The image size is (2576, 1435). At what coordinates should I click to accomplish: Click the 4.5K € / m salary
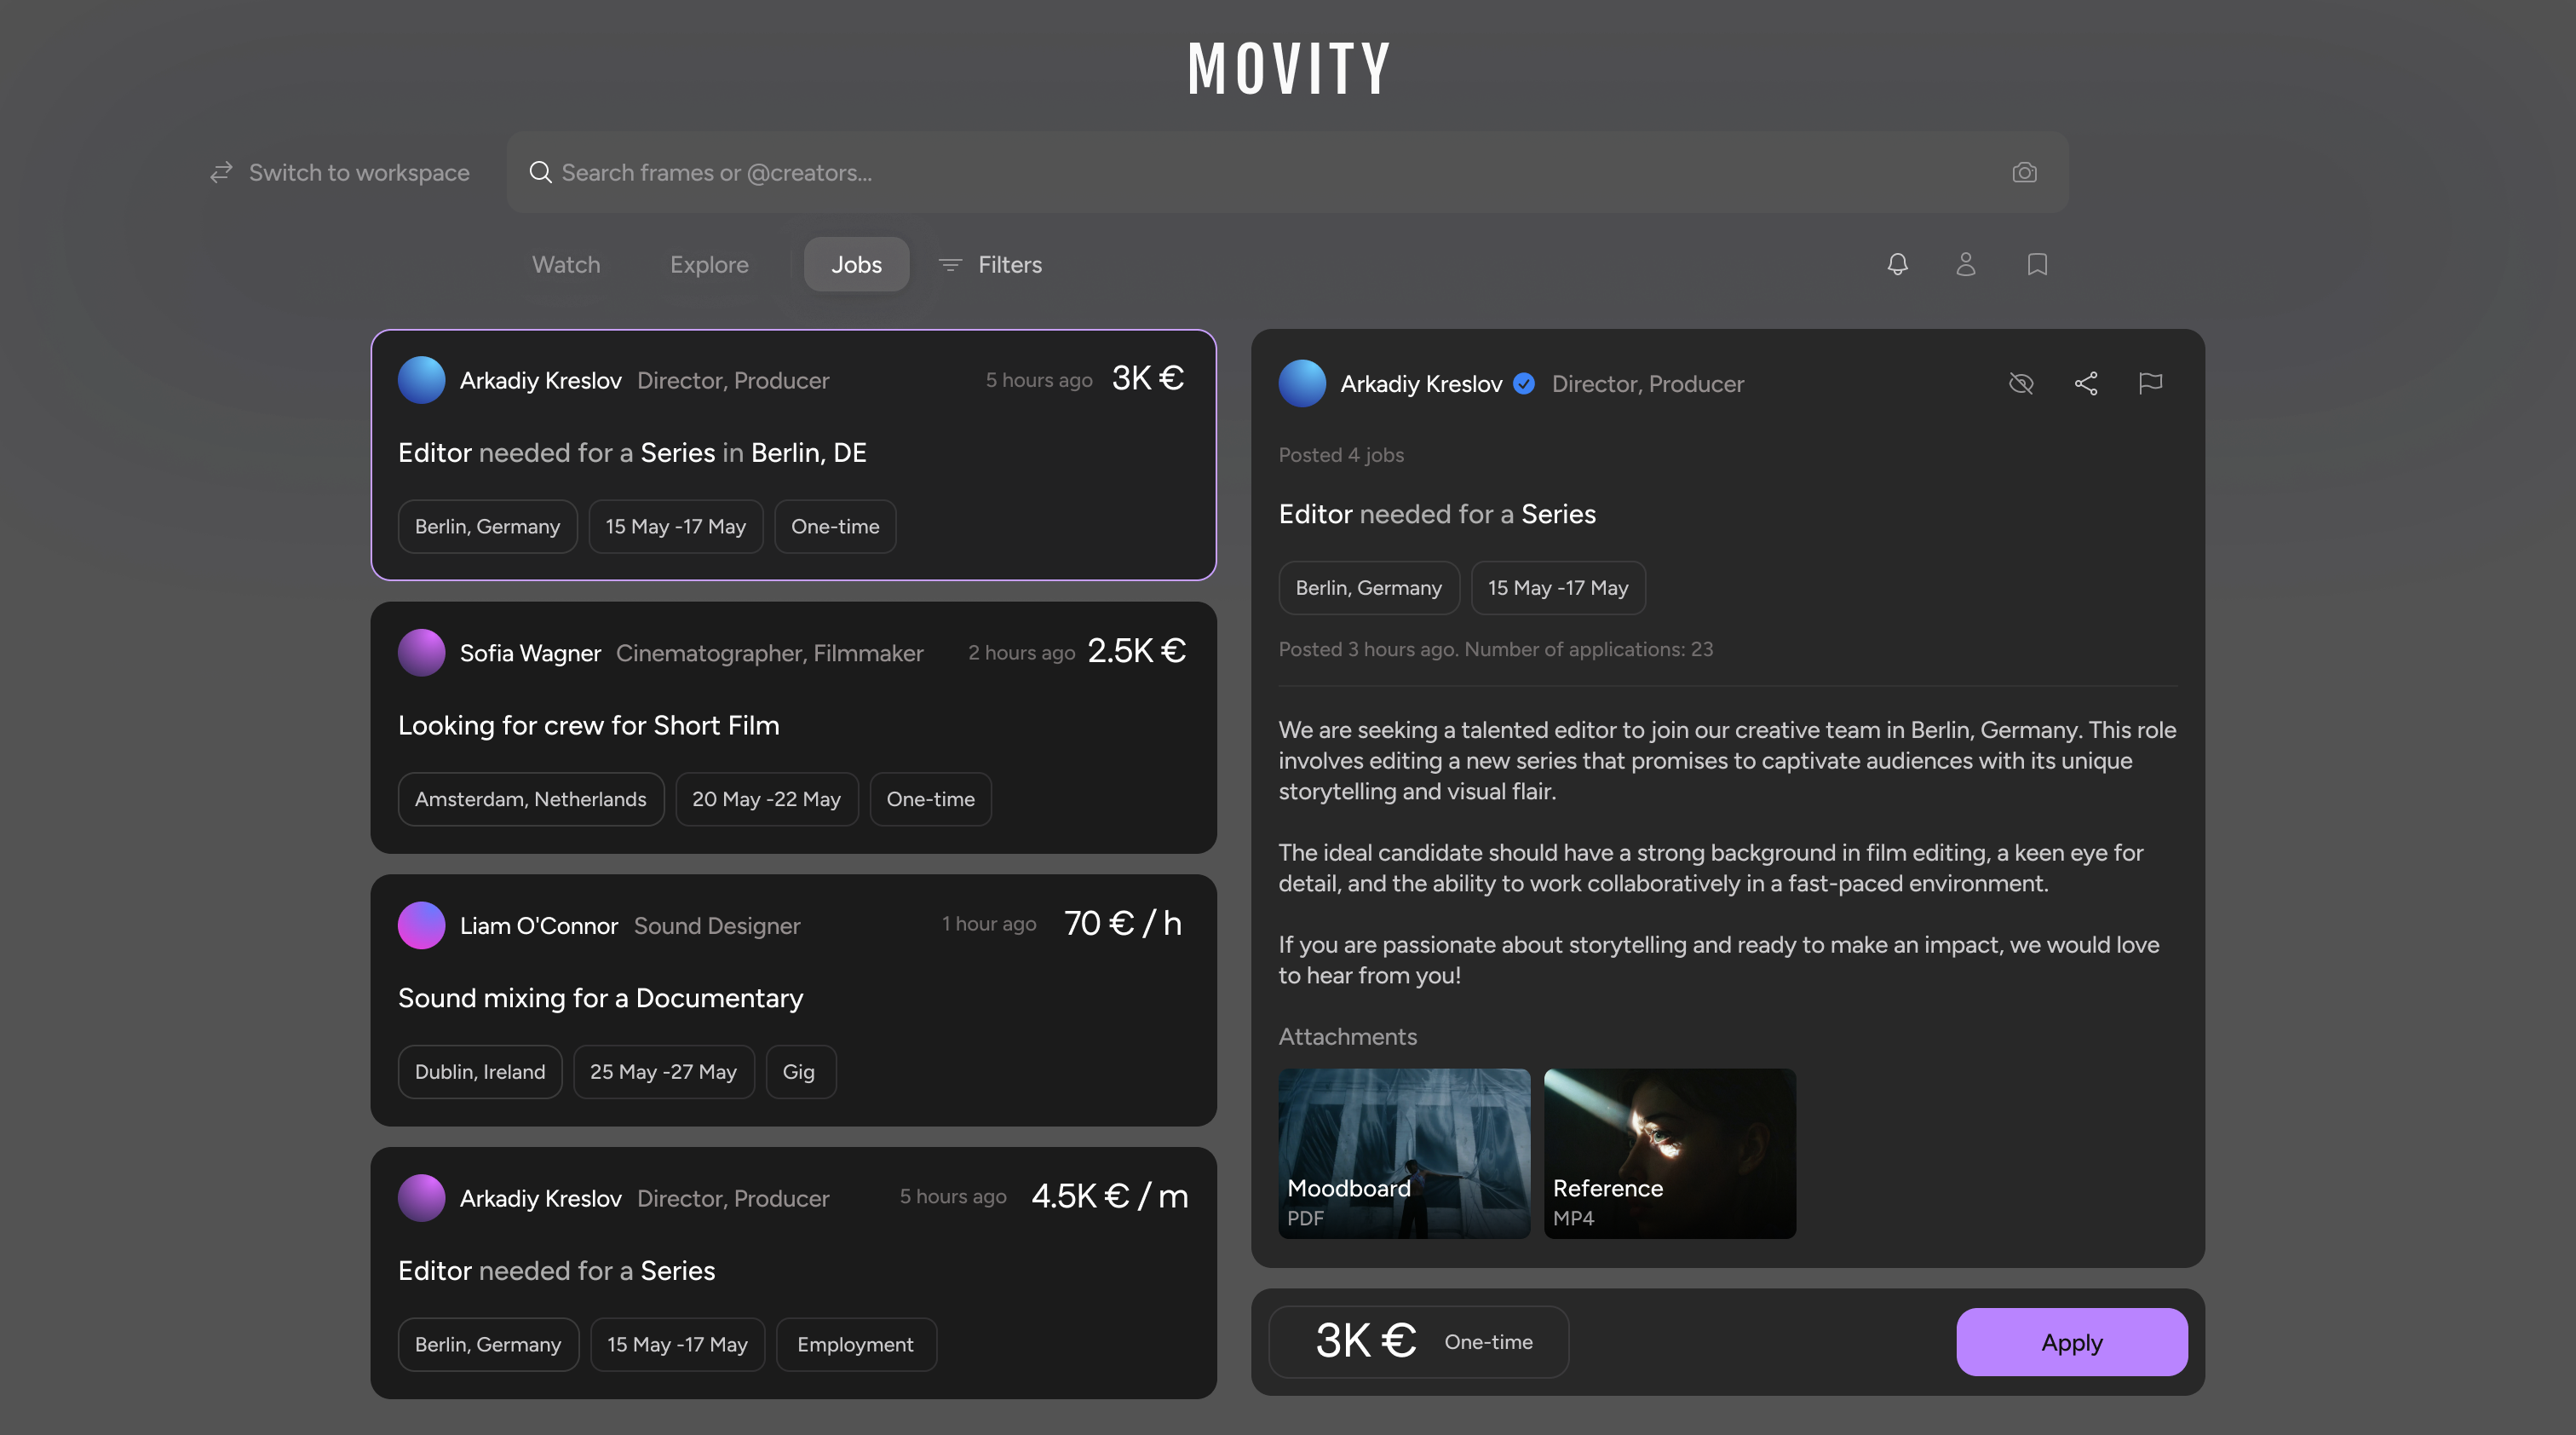(1110, 1196)
